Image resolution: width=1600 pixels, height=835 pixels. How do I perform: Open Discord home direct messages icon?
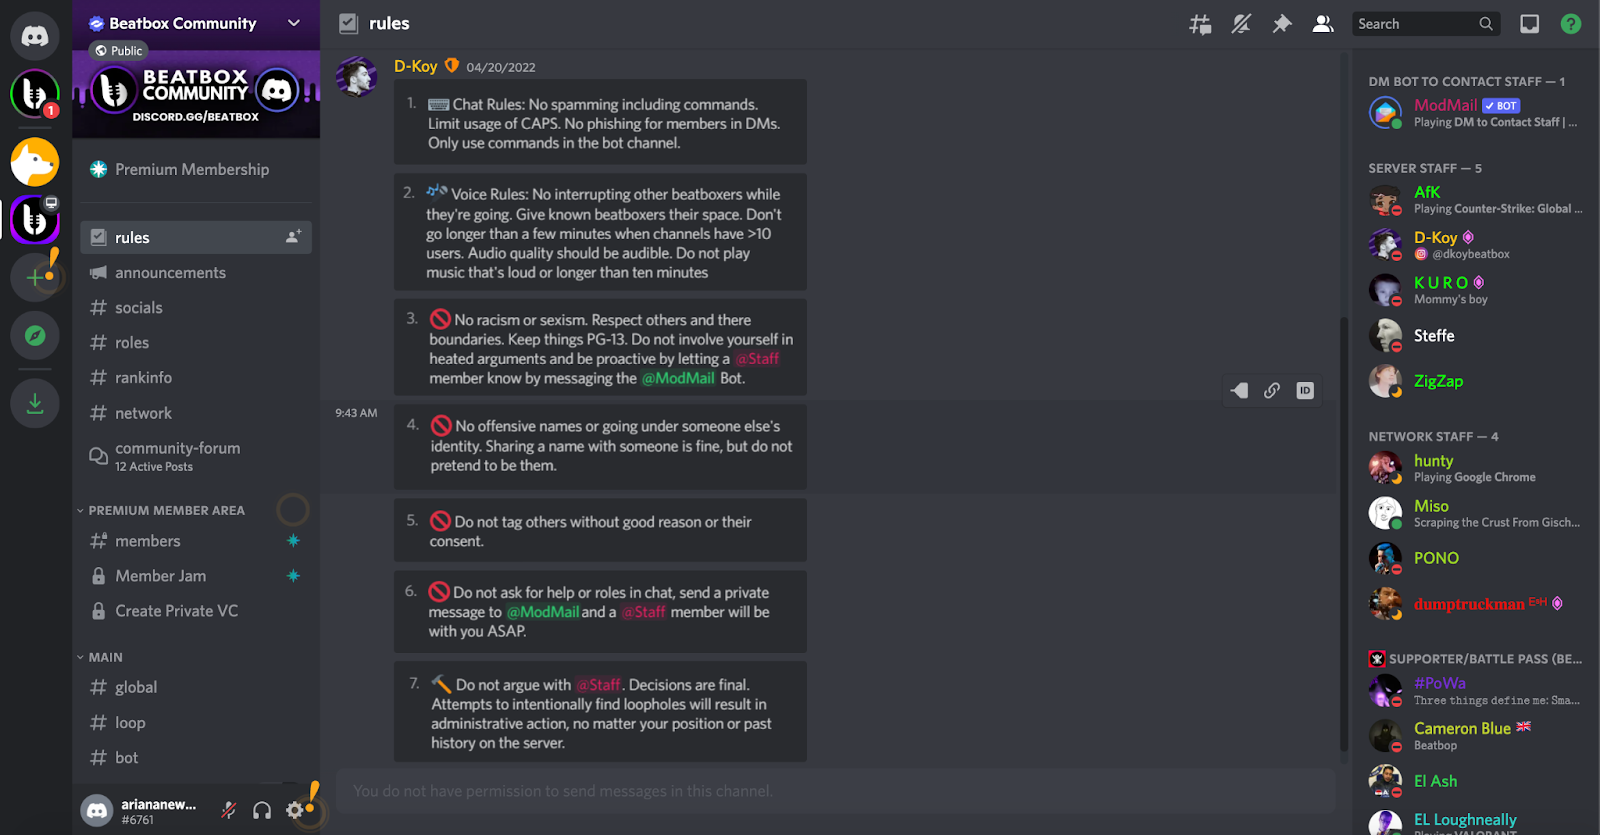pyautogui.click(x=35, y=37)
